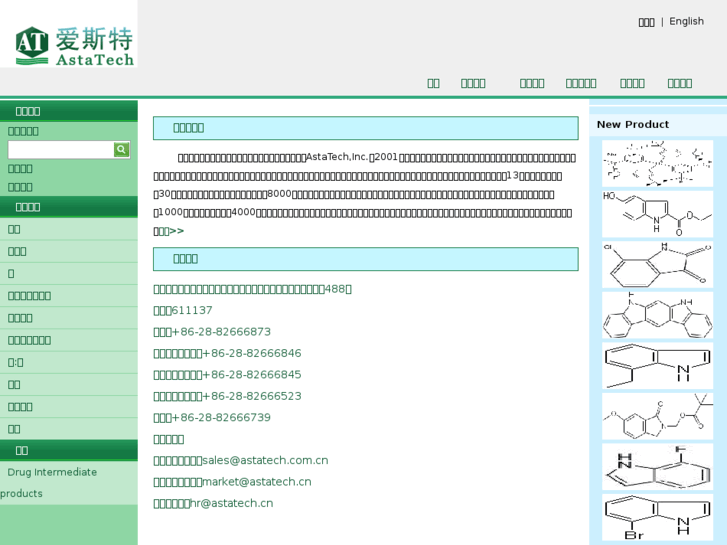Viewport: 727px width, 545px height.
Task: Click hr@astatech.cn email text
Action: pos(231,503)
